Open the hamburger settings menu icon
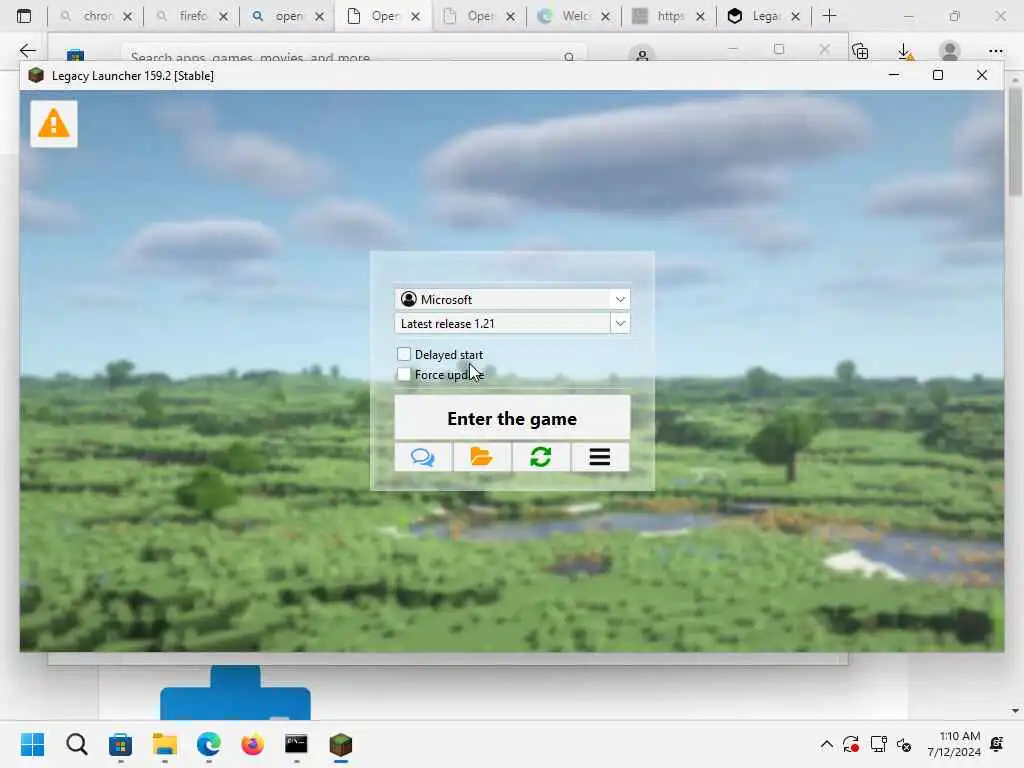The image size is (1024, 768). [x=600, y=456]
